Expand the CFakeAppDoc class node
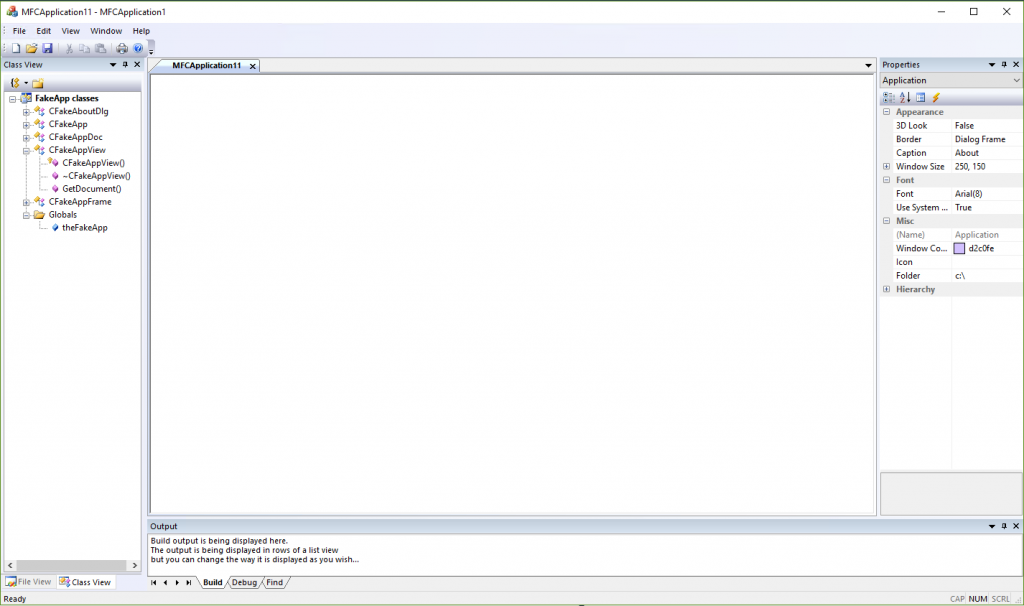This screenshot has height=606, width=1024. [26, 138]
